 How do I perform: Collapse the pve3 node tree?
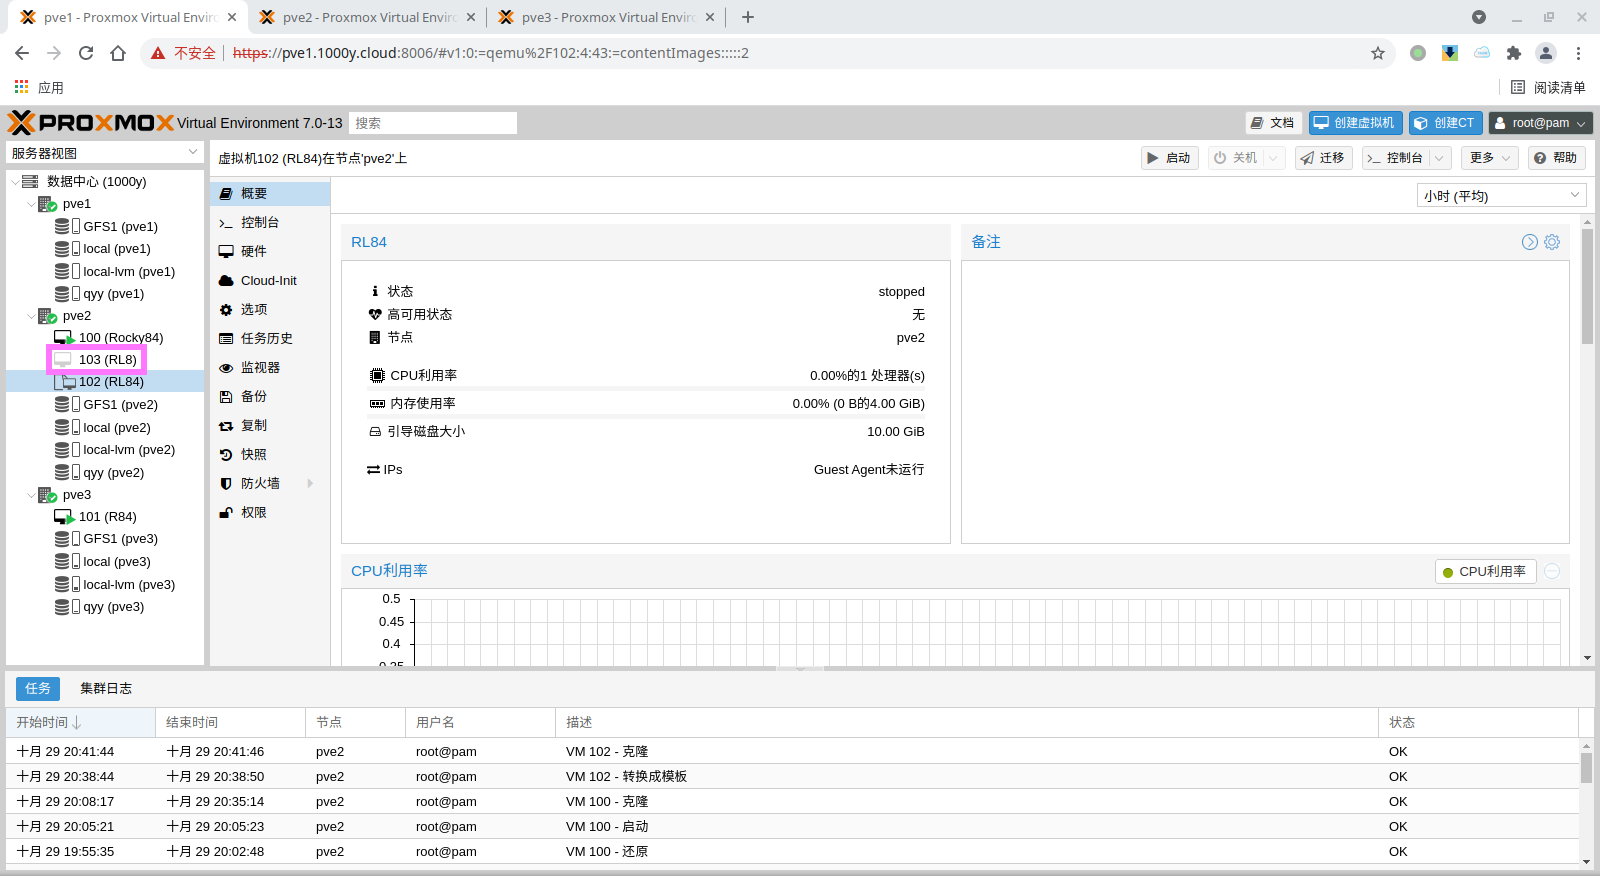click(30, 495)
